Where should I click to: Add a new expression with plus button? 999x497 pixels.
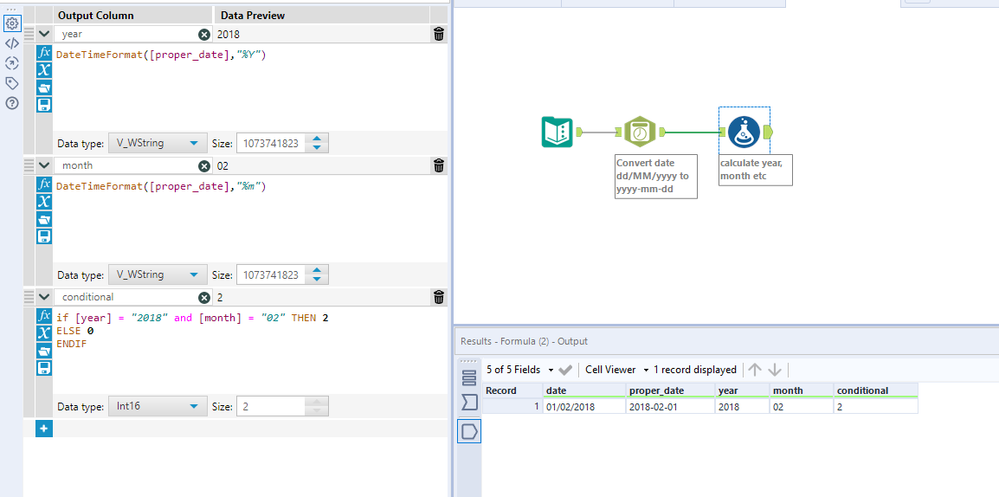(44, 429)
